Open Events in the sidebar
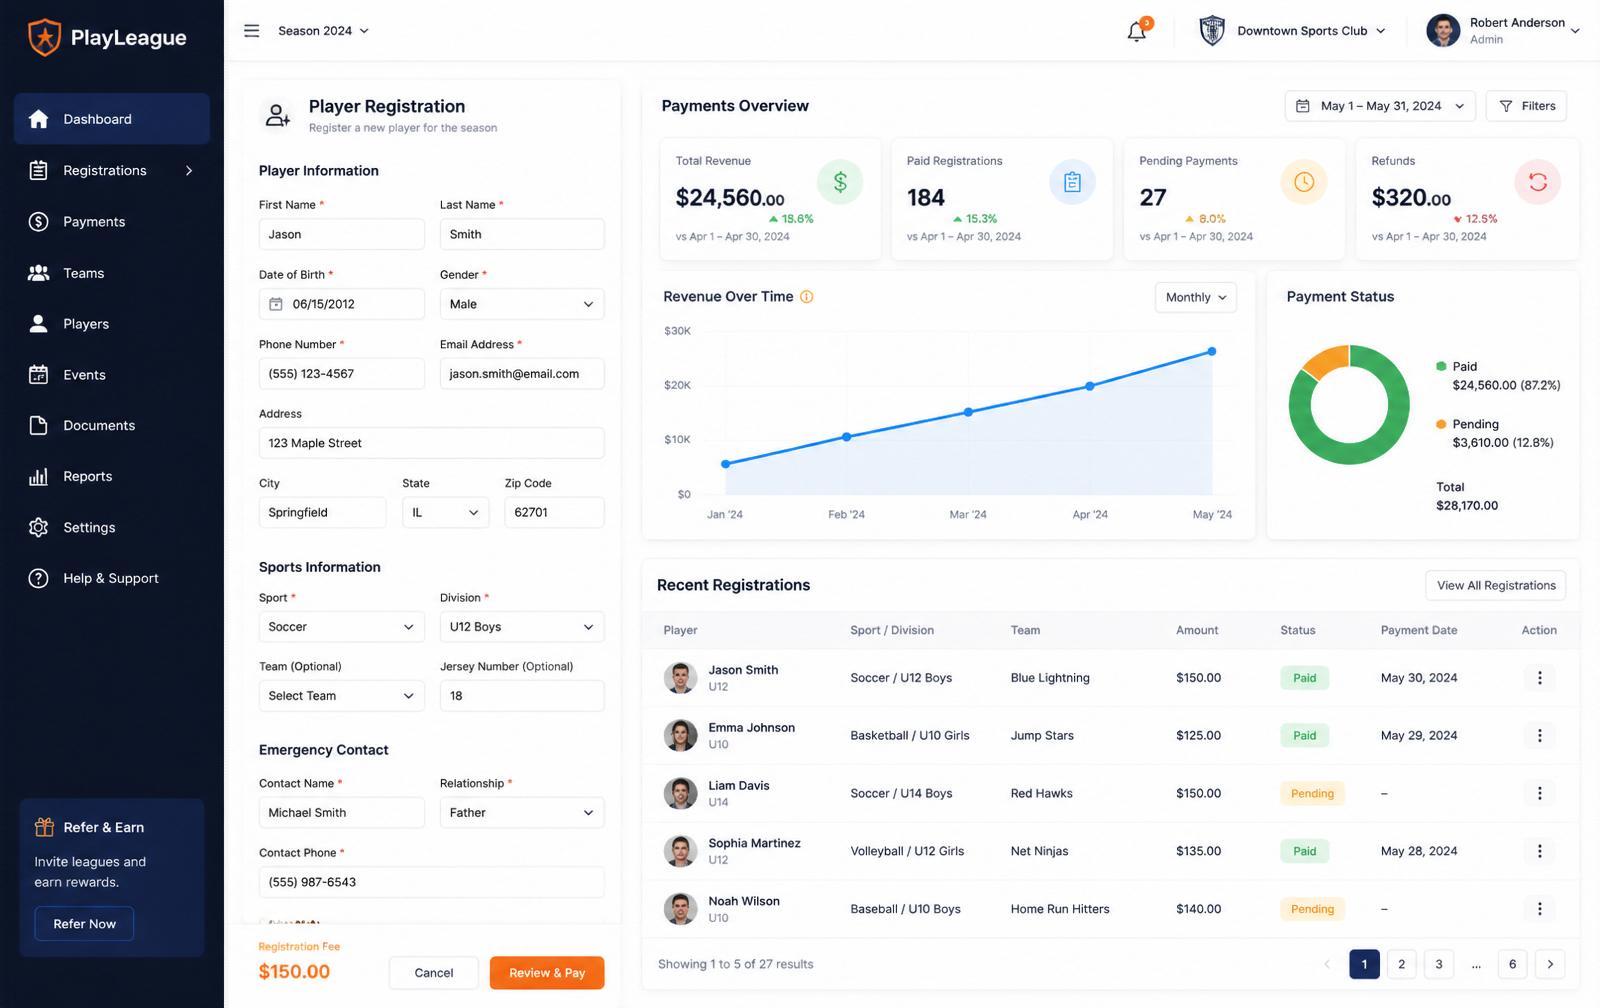Image resolution: width=1600 pixels, height=1008 pixels. [112, 375]
